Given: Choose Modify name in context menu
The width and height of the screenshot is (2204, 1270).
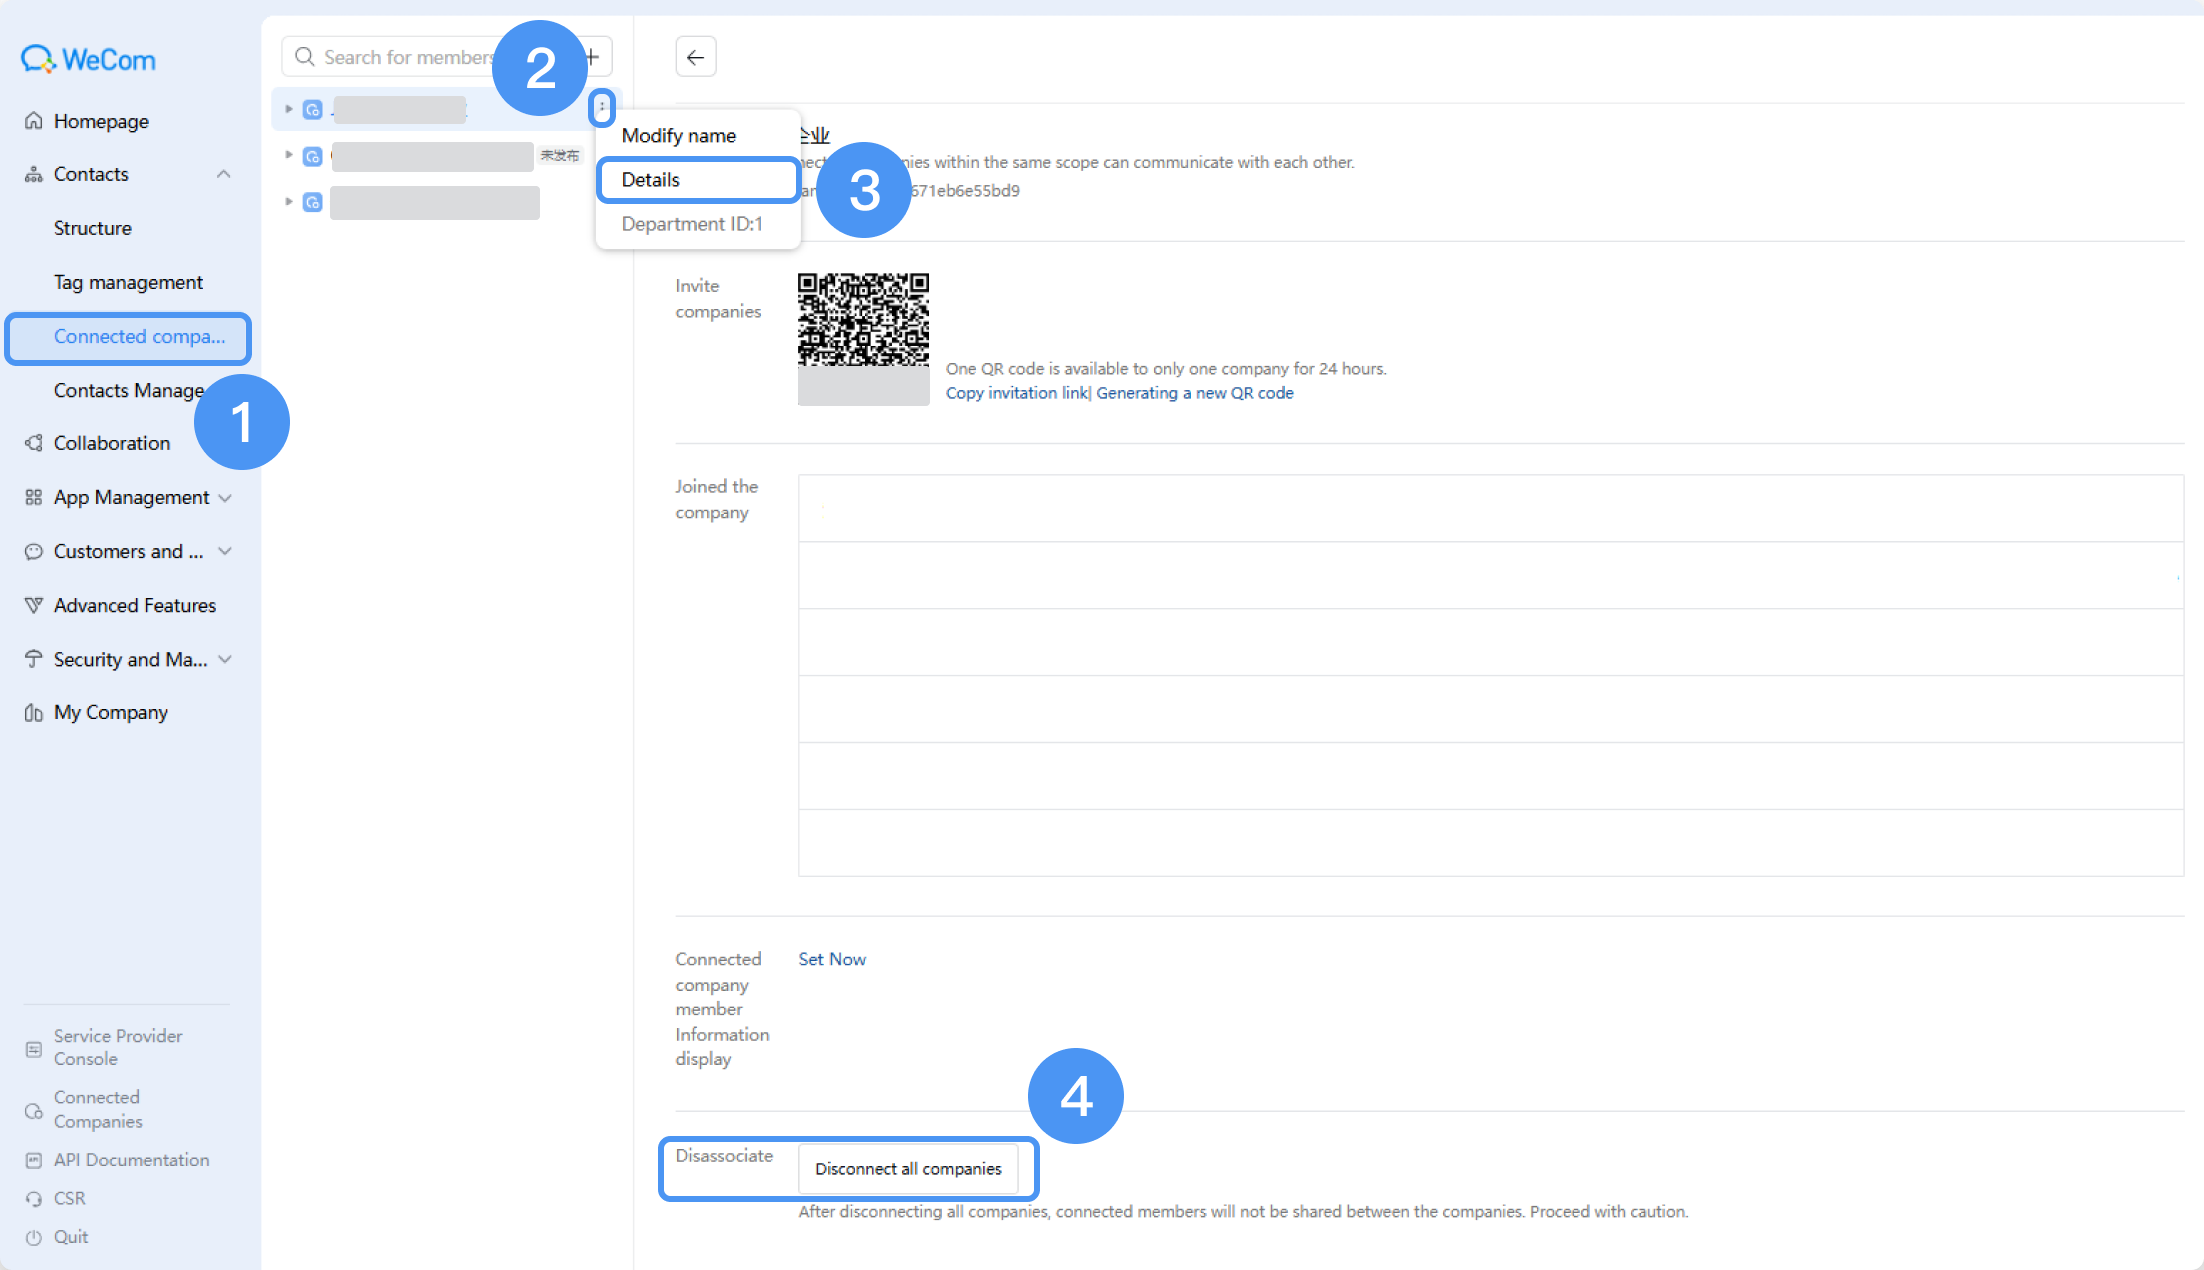Looking at the screenshot, I should coord(679,136).
